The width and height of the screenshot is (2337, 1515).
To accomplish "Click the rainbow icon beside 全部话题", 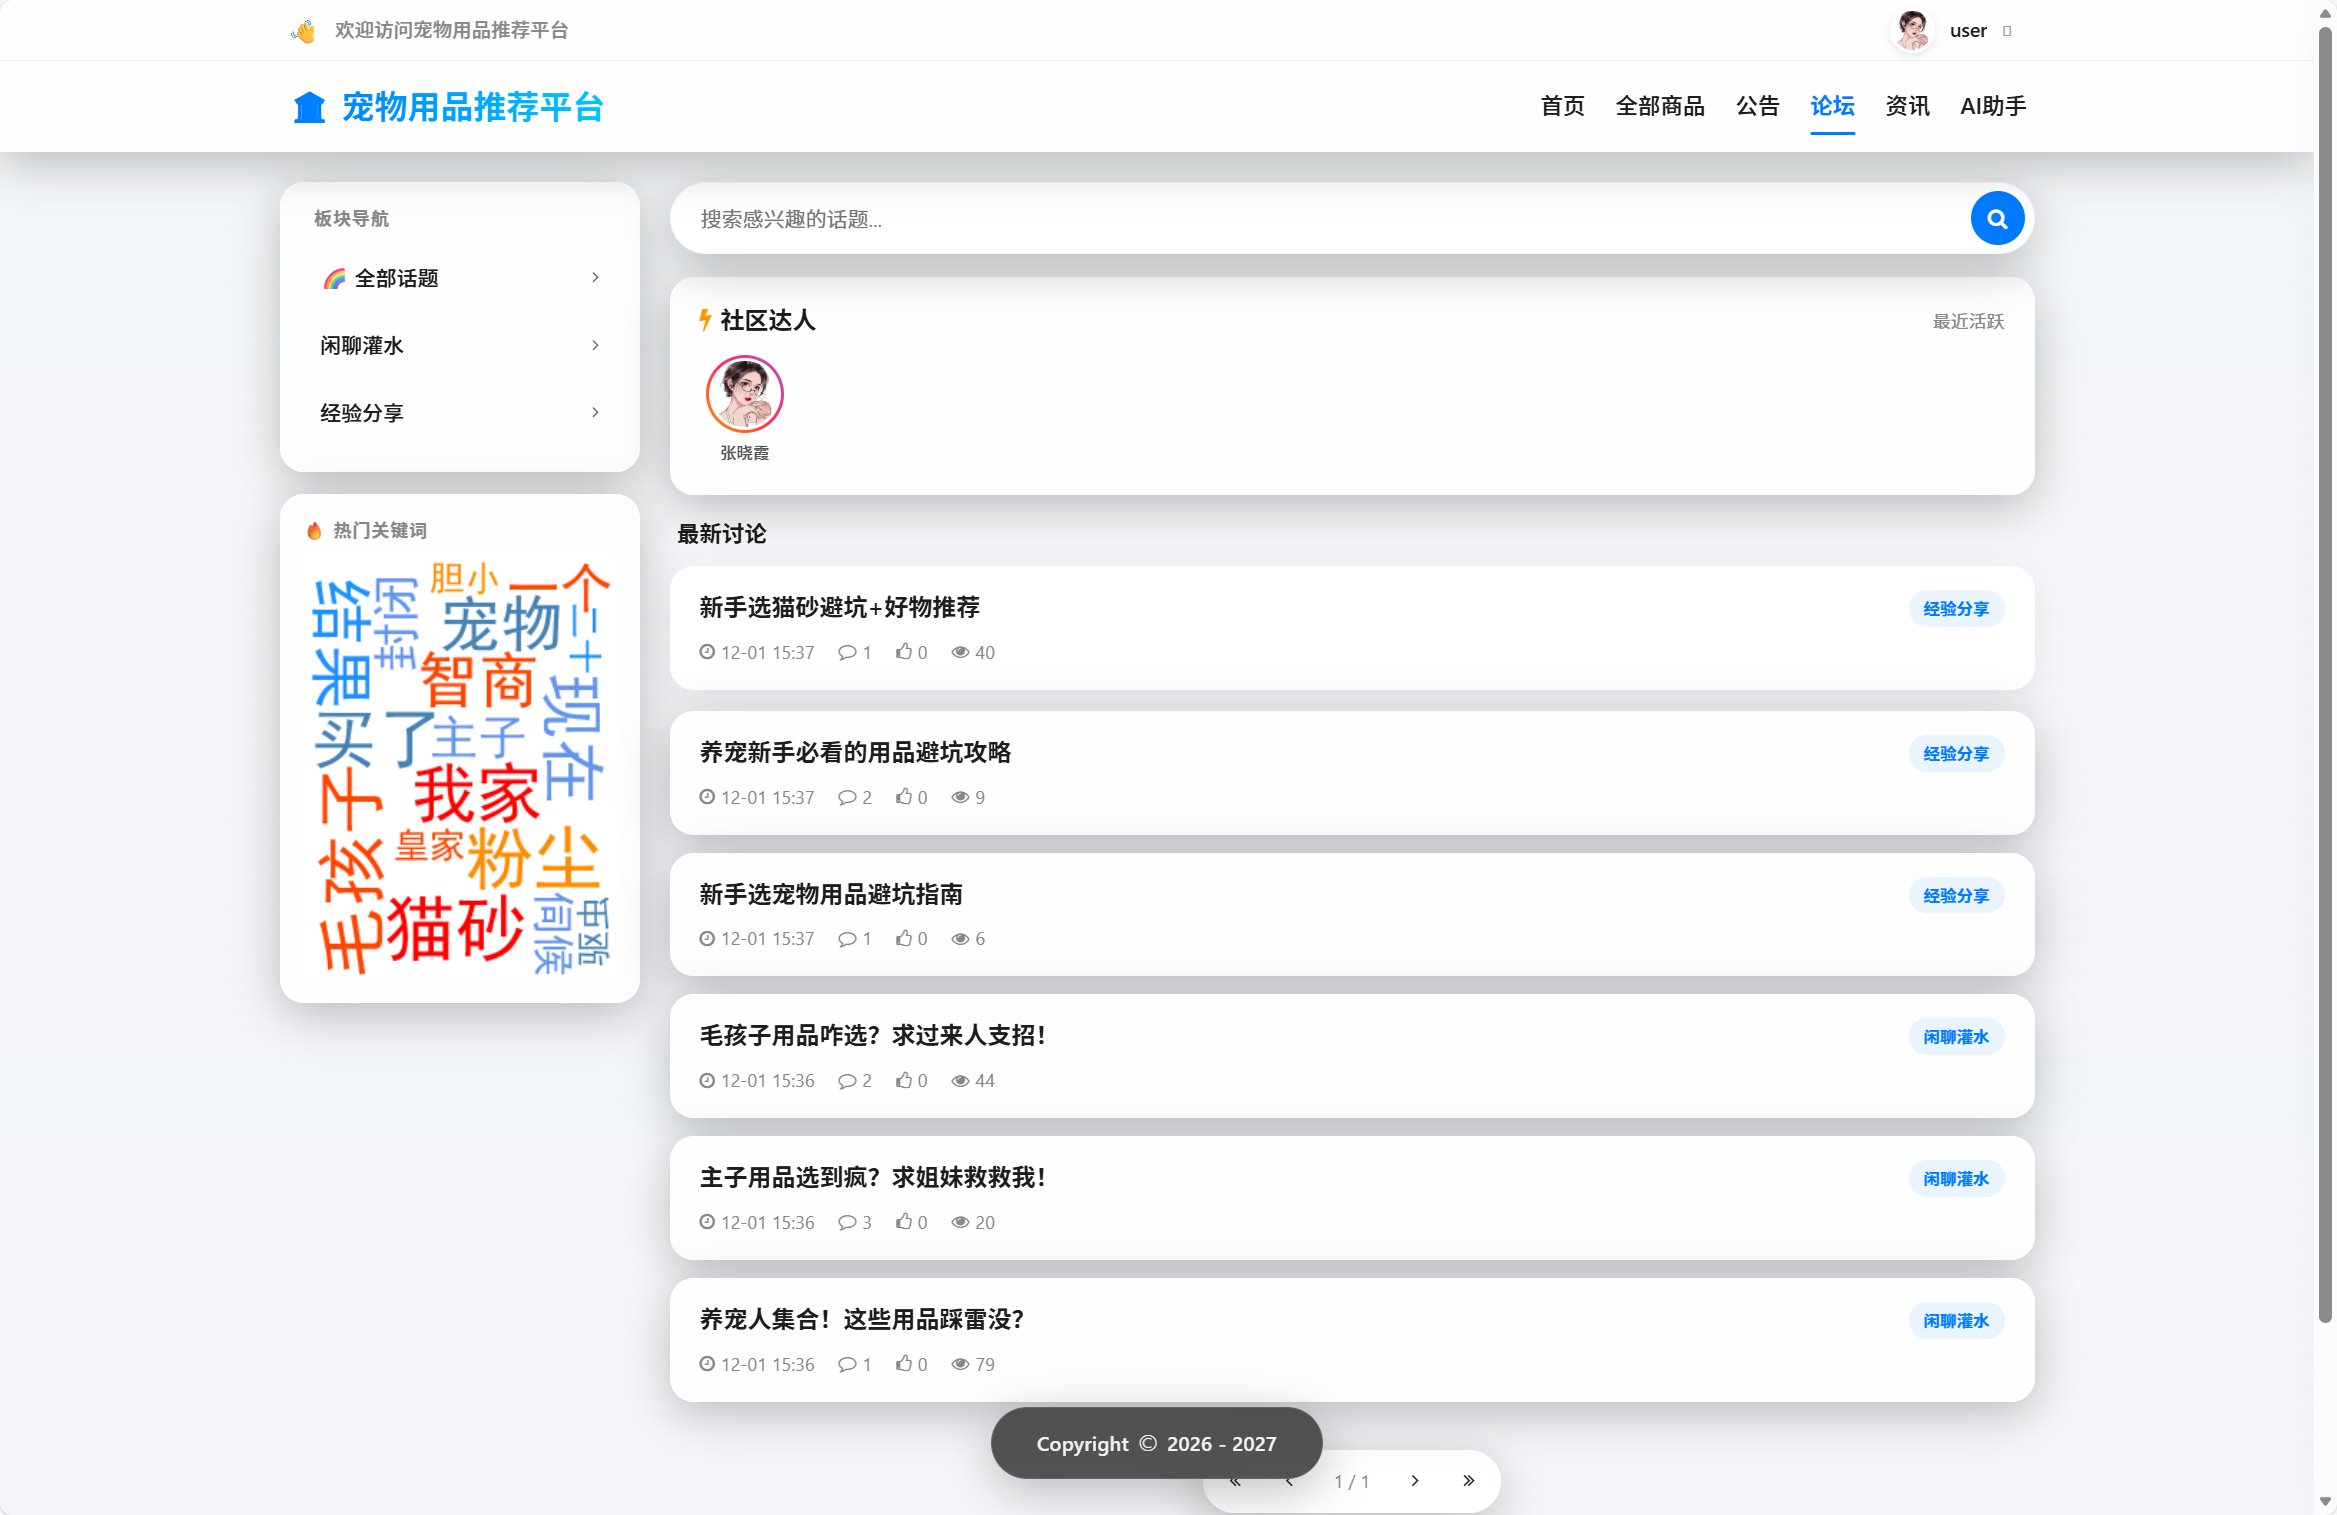I will click(332, 278).
